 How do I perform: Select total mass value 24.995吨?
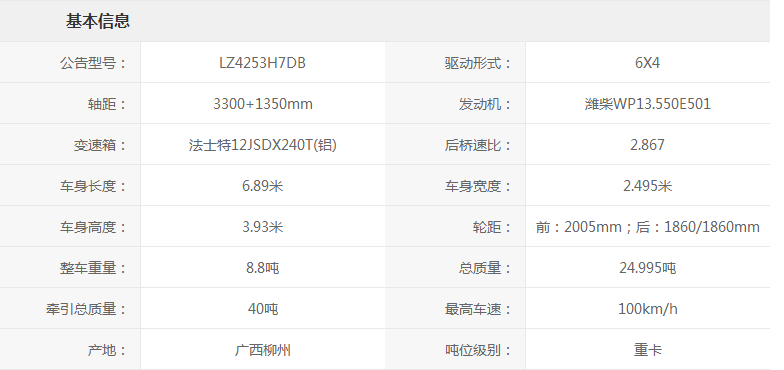click(x=648, y=268)
